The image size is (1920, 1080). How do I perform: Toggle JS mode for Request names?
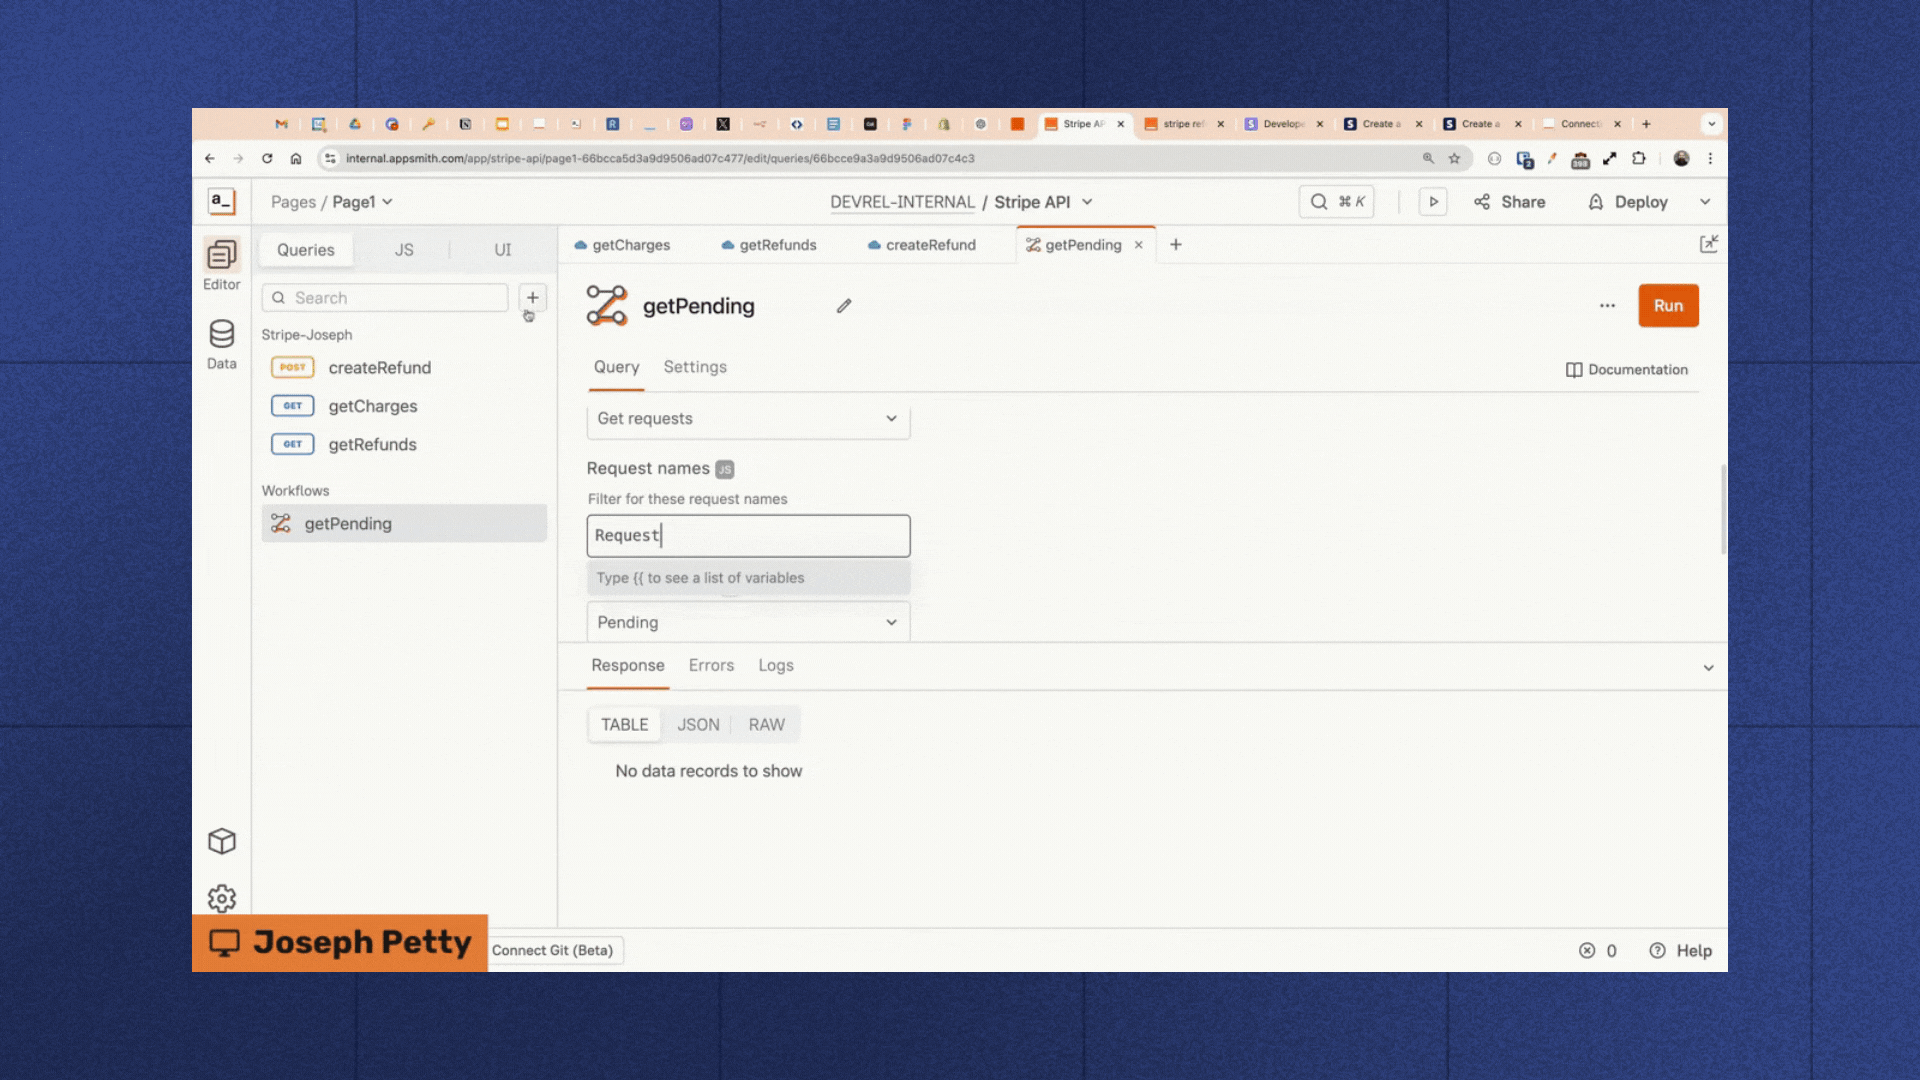[x=723, y=468]
